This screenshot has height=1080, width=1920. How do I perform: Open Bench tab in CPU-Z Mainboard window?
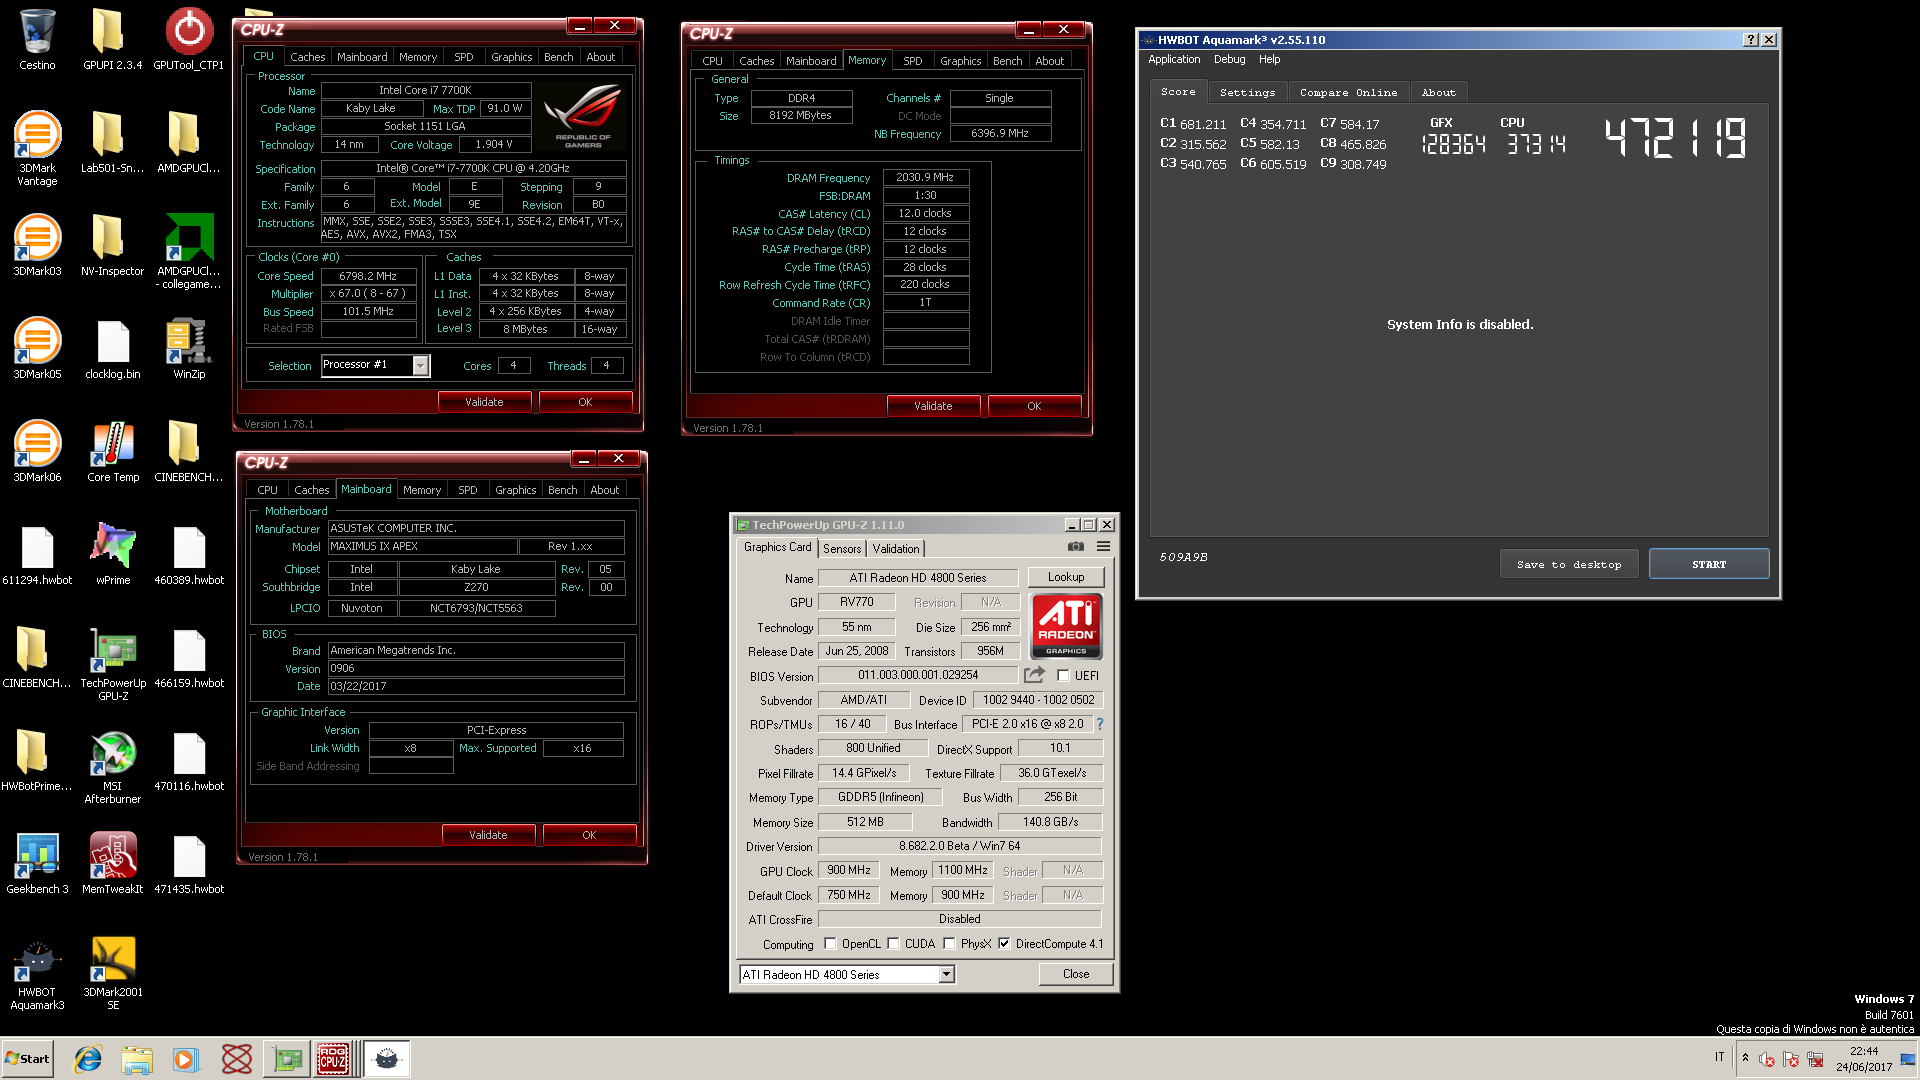tap(562, 490)
